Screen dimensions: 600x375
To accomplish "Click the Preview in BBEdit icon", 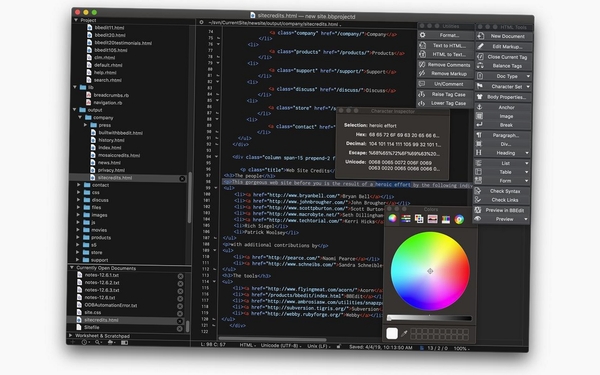I will click(478, 210).
